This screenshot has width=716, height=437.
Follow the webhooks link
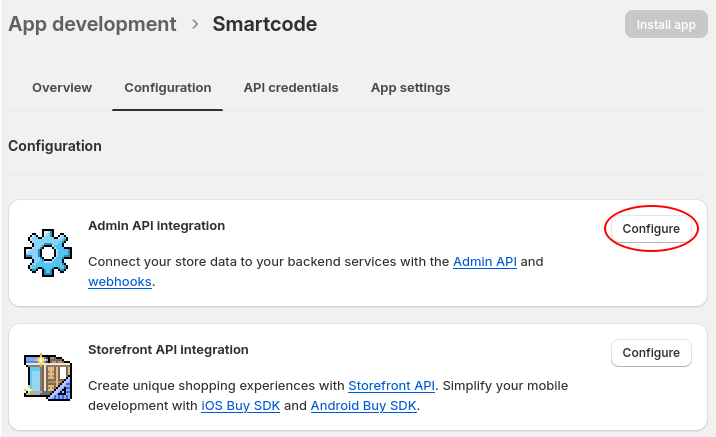120,282
